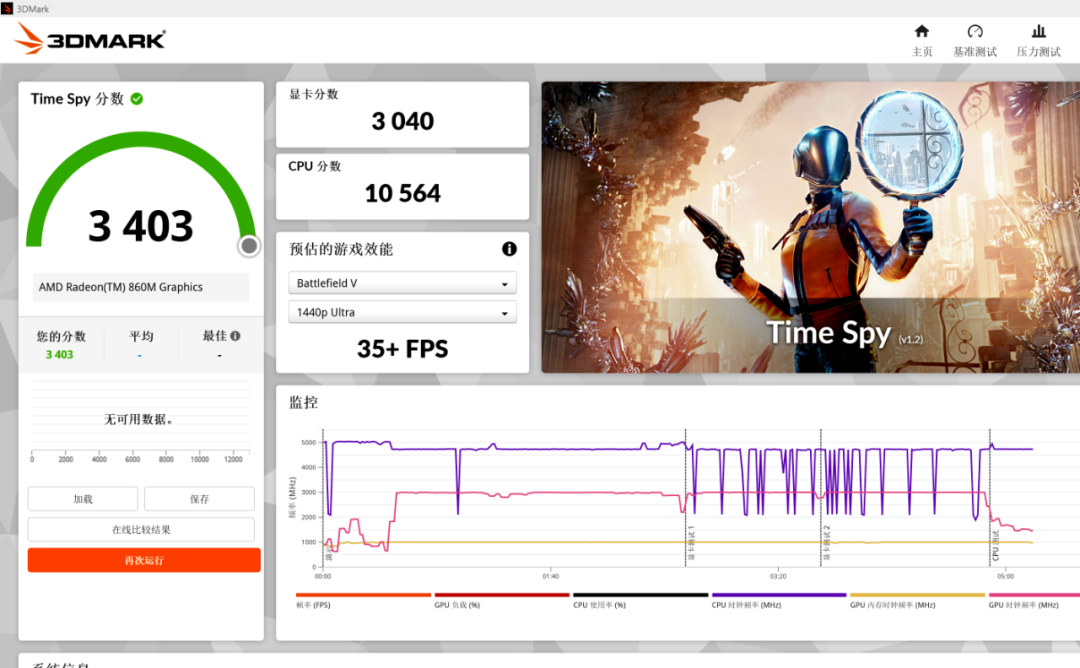Image resolution: width=1080 pixels, height=668 pixels.
Task: Click the Time Spy preview image
Action: pyautogui.click(x=811, y=227)
